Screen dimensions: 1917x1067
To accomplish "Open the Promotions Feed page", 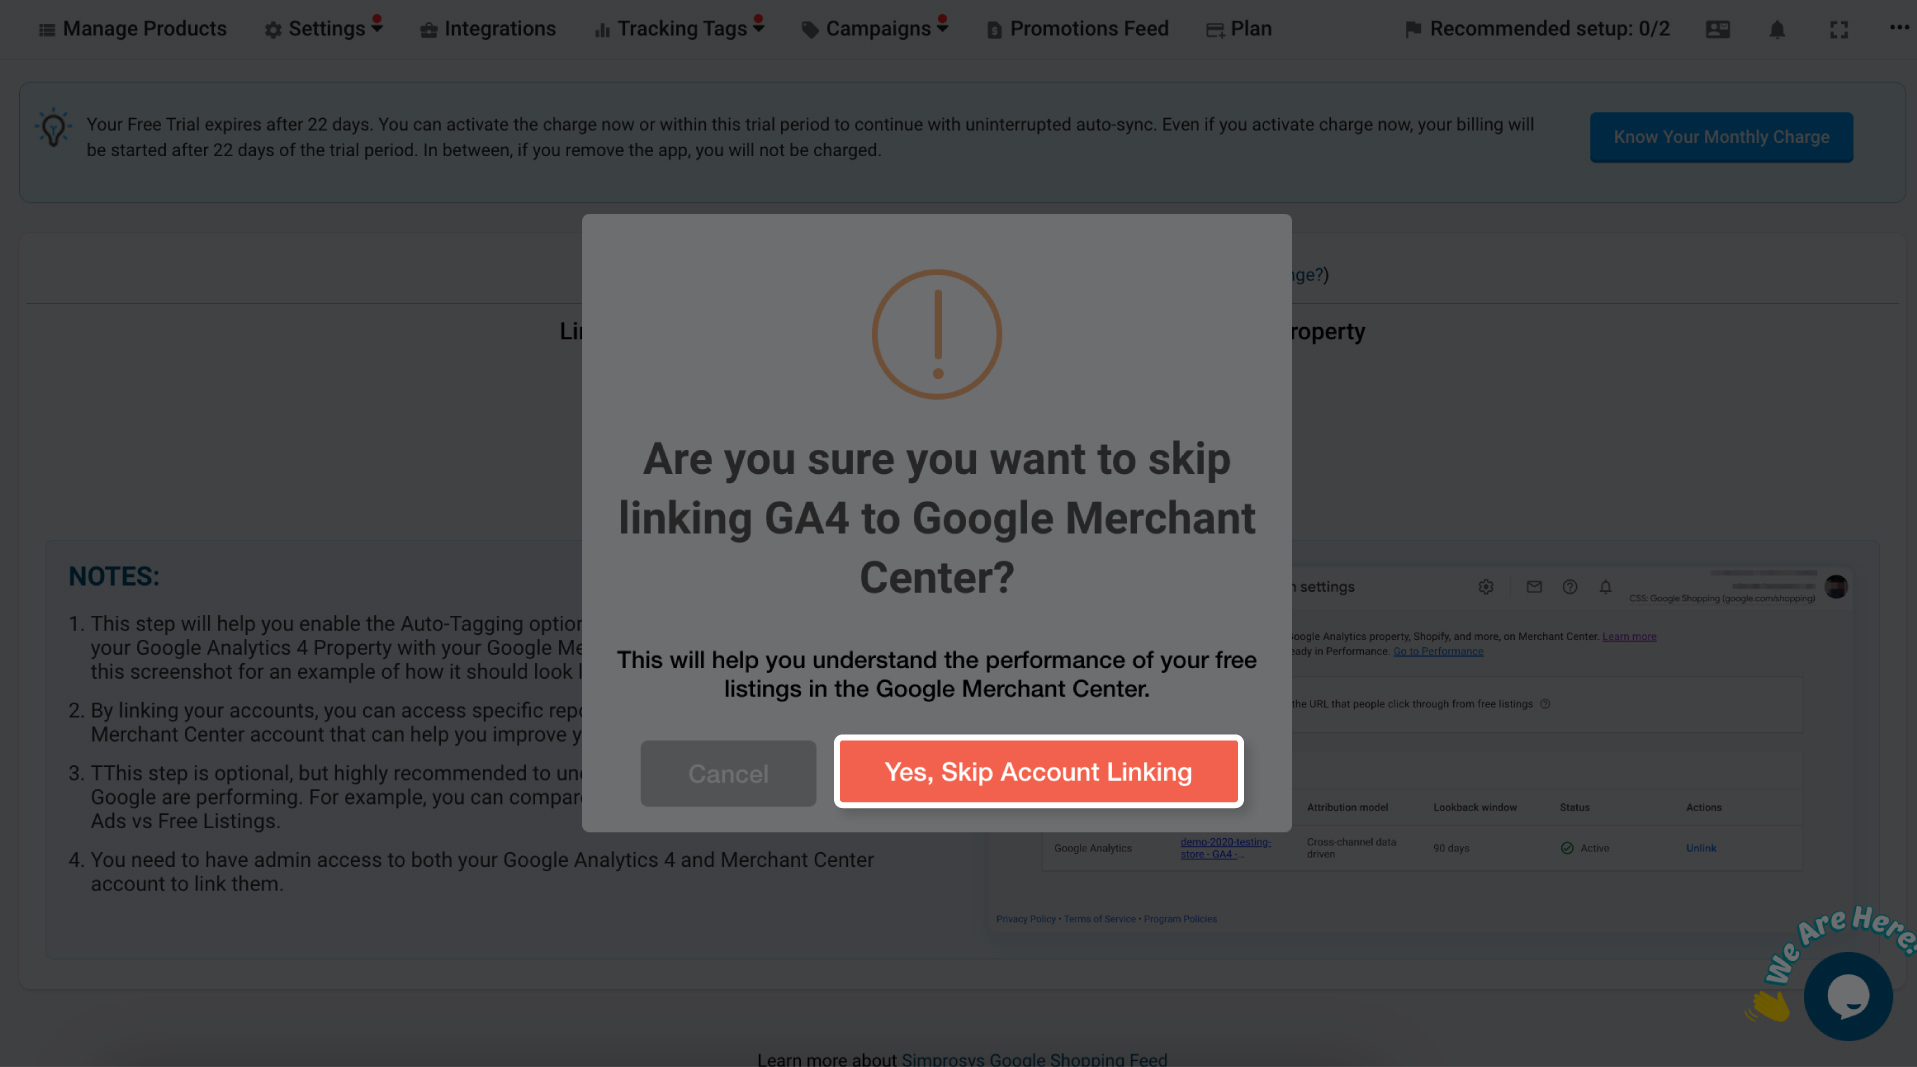I will click(x=1077, y=29).
